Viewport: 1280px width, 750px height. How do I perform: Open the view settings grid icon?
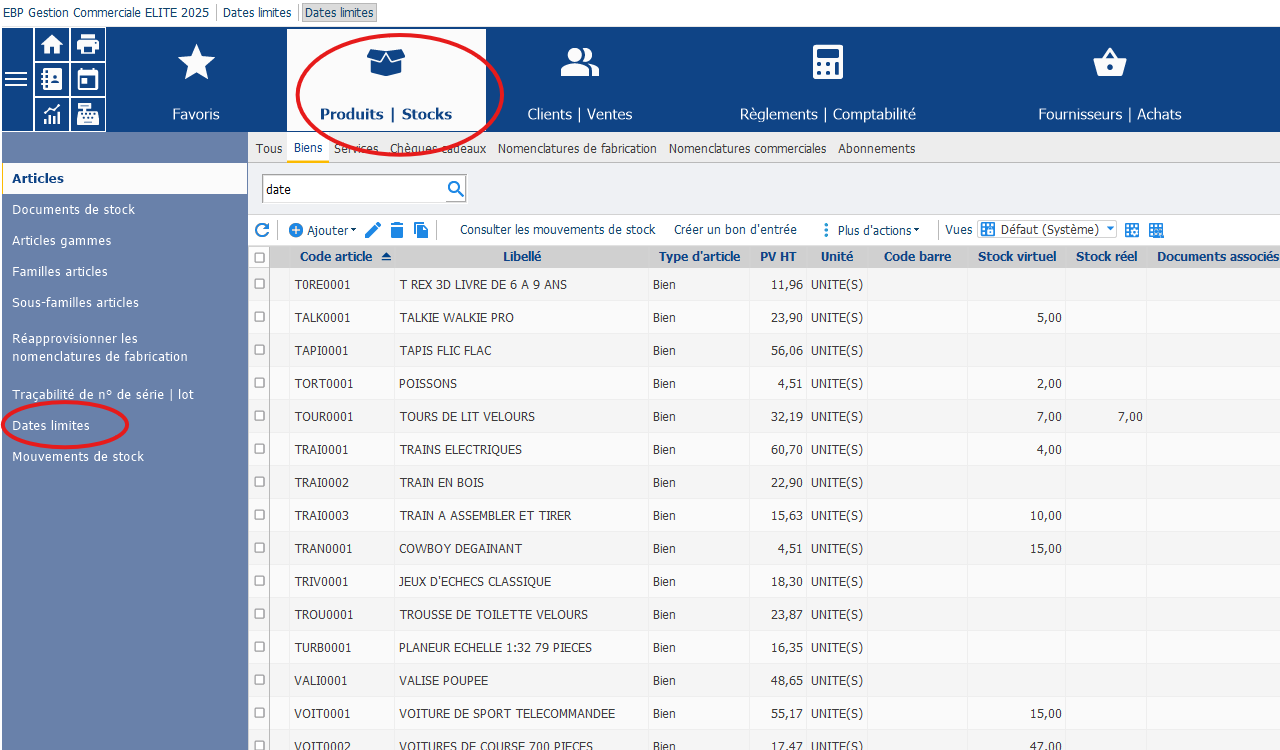coord(1132,230)
